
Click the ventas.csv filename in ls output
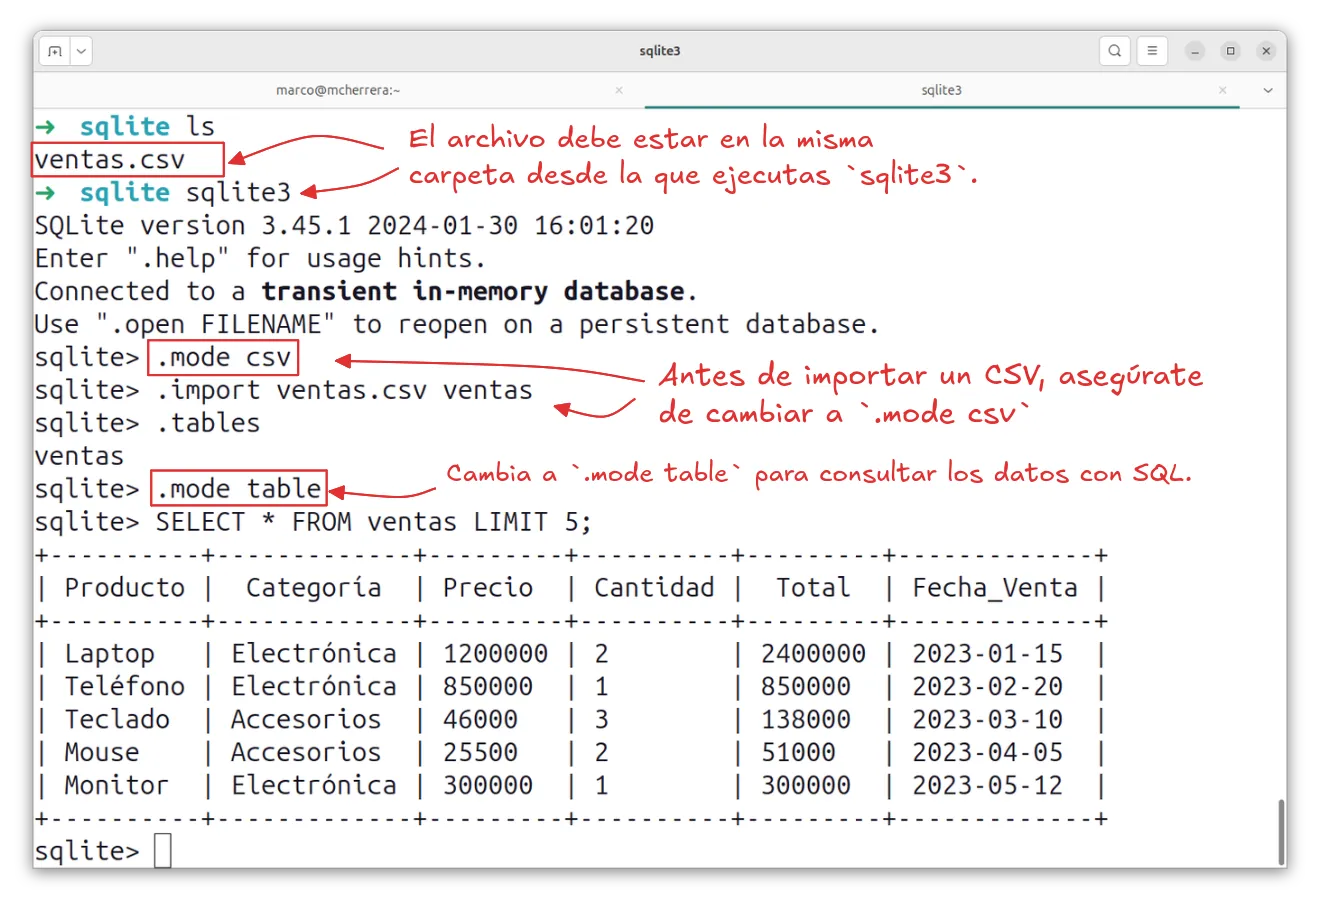click(x=110, y=160)
